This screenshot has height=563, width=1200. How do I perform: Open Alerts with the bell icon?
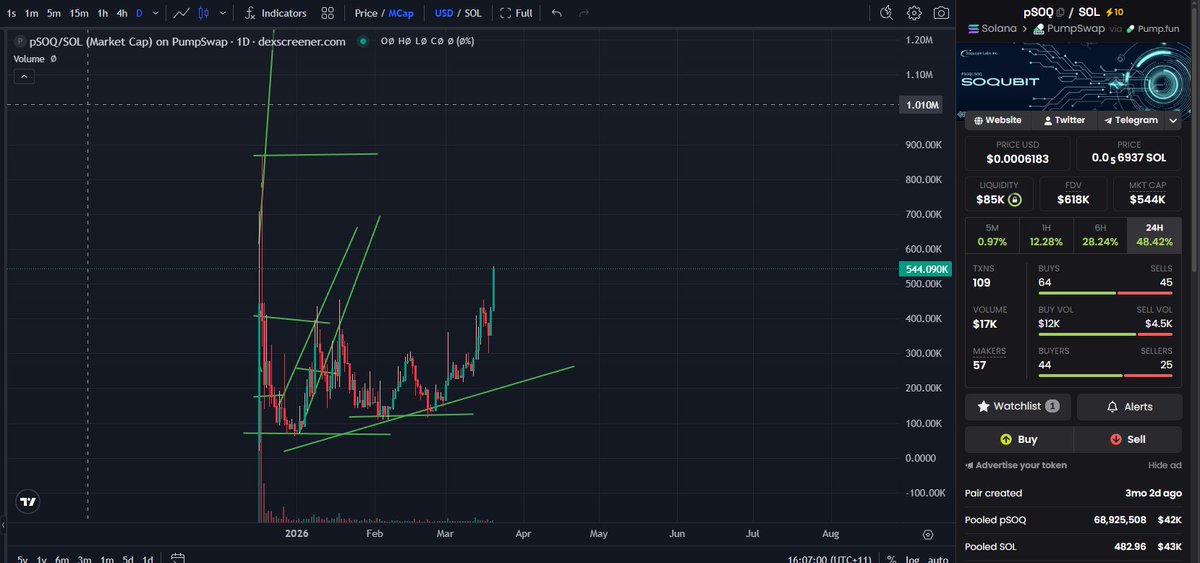point(1130,407)
